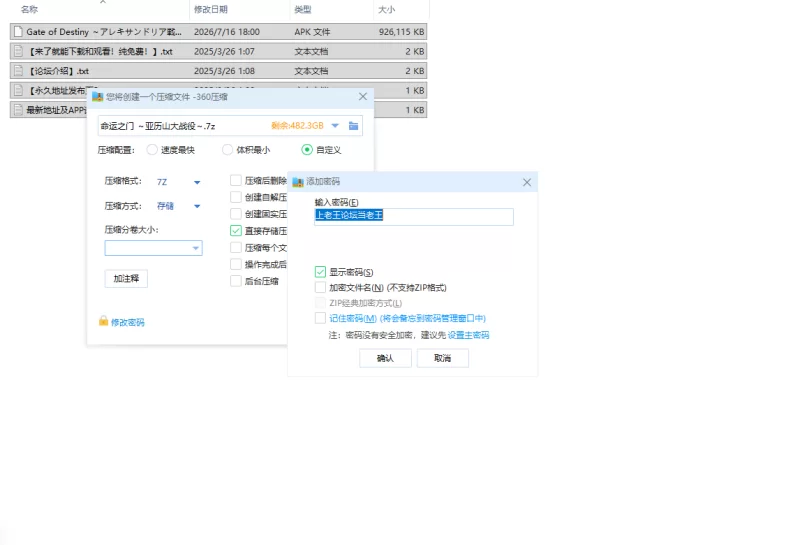Click the file icon of 最新地址及APP row
The image size is (800, 545).
[x=18, y=110]
